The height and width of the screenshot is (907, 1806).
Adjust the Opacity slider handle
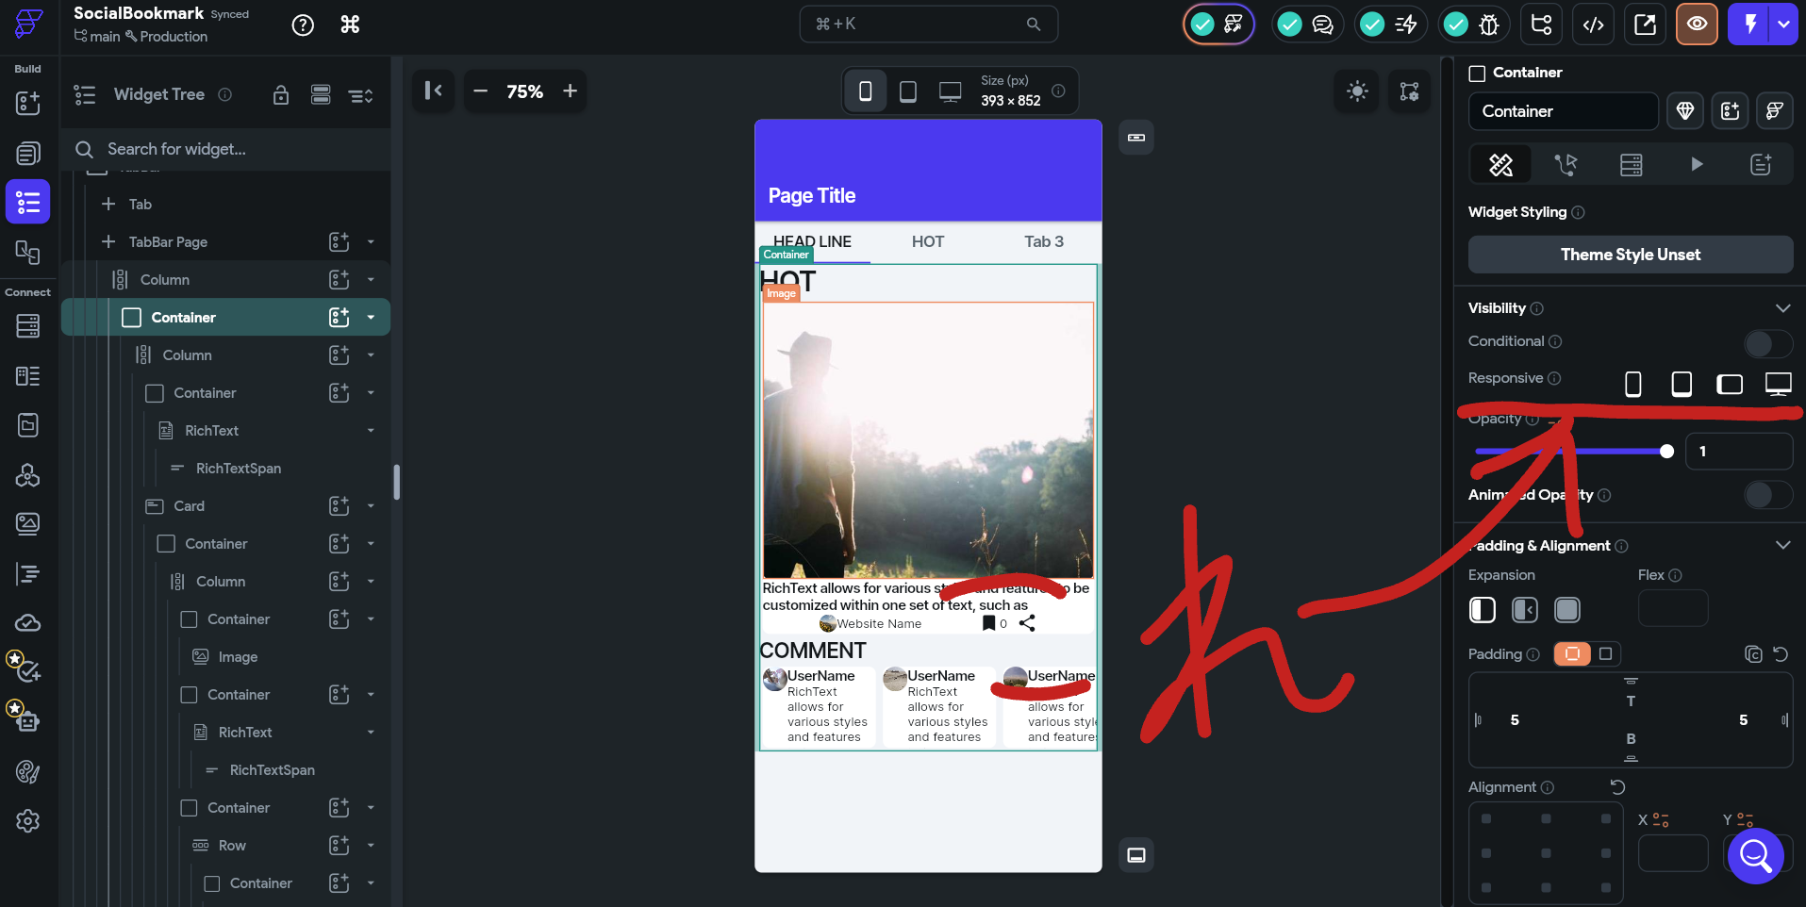(x=1666, y=451)
